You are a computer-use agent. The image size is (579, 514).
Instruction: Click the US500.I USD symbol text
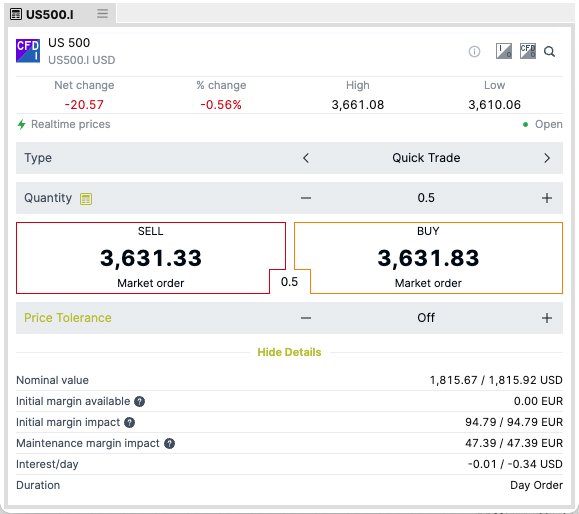82,60
